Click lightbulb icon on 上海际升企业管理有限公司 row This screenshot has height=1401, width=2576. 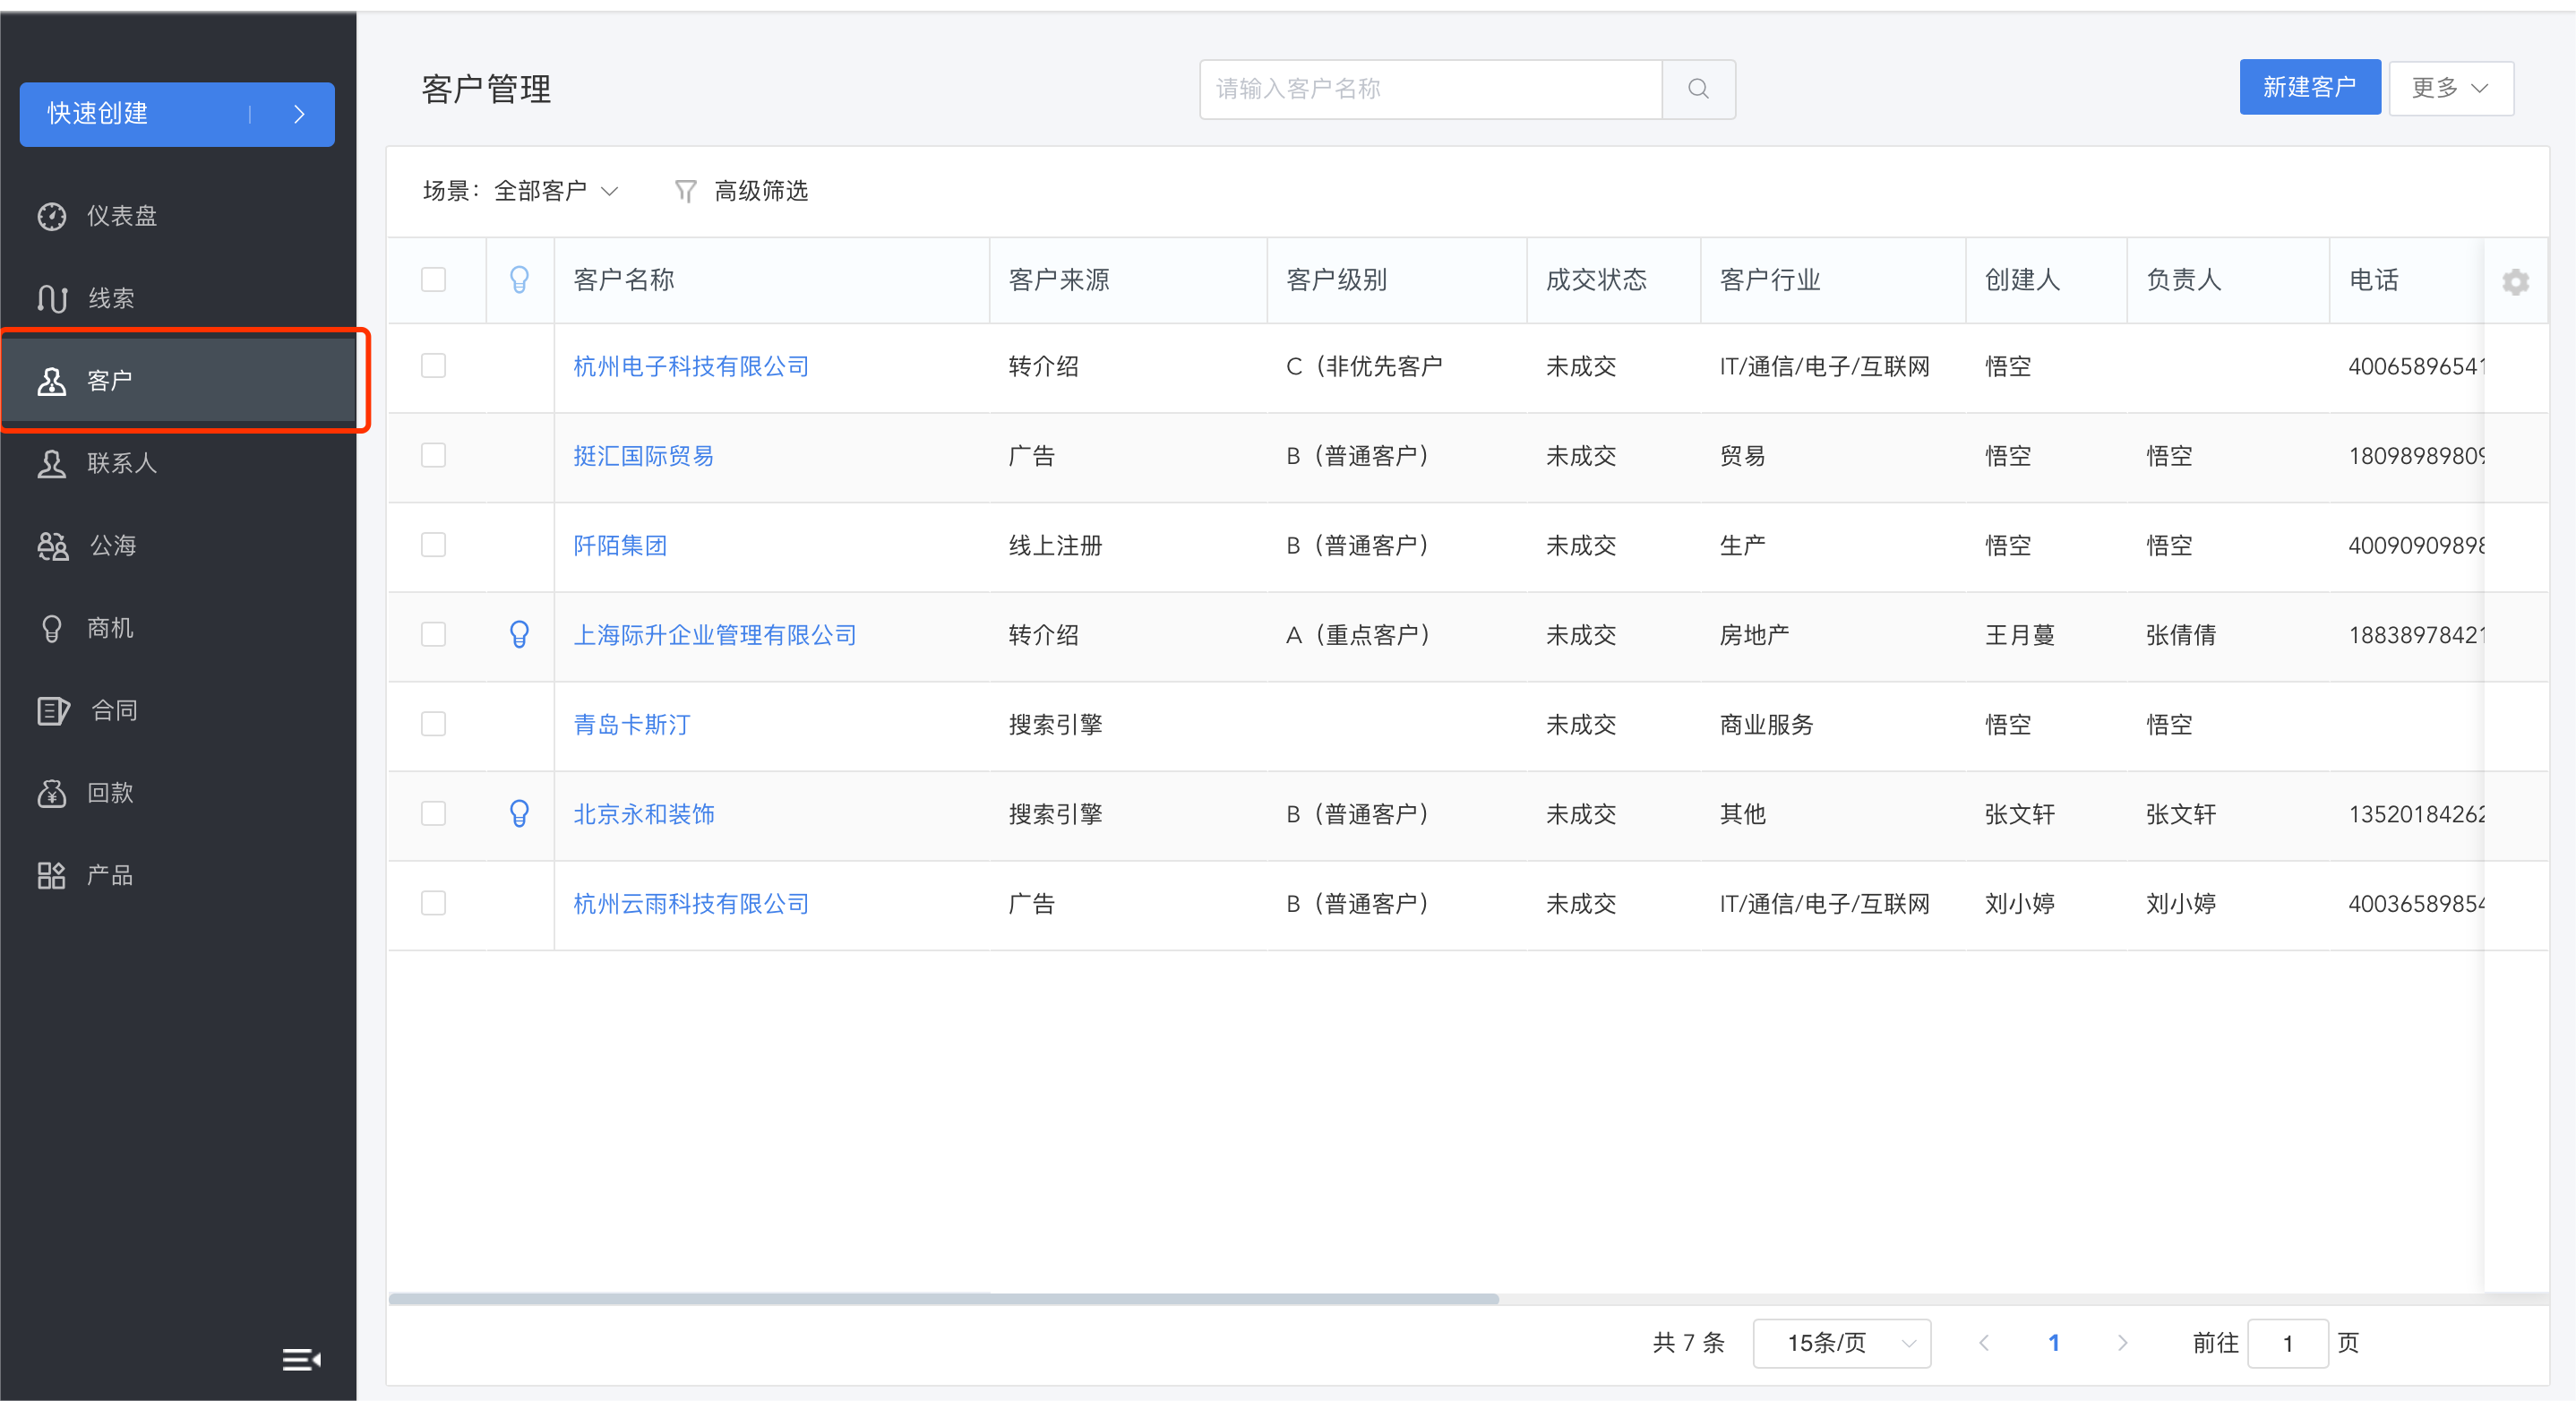[519, 635]
